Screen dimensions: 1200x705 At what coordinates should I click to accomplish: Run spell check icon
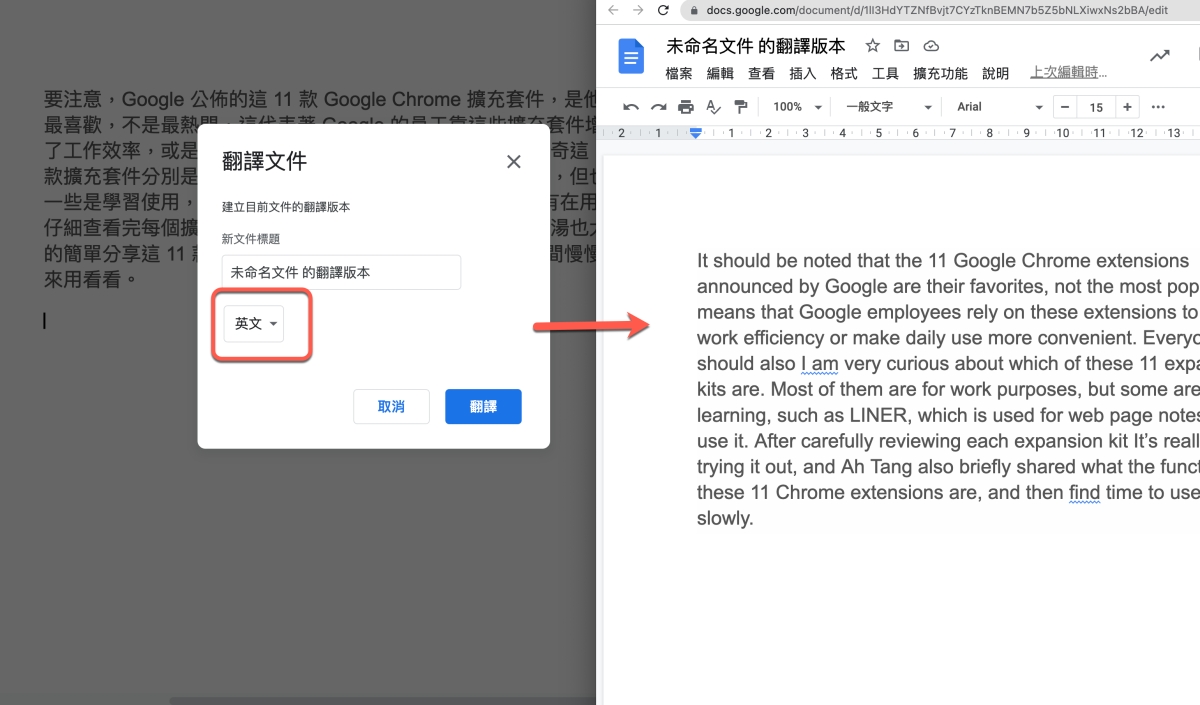(713, 107)
